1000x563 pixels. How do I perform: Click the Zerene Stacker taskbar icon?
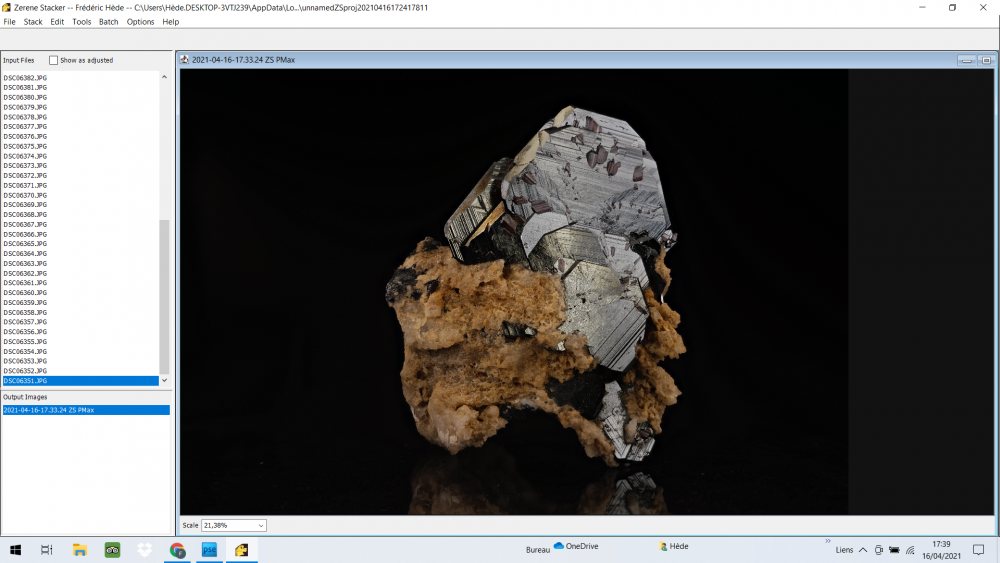[x=242, y=549]
